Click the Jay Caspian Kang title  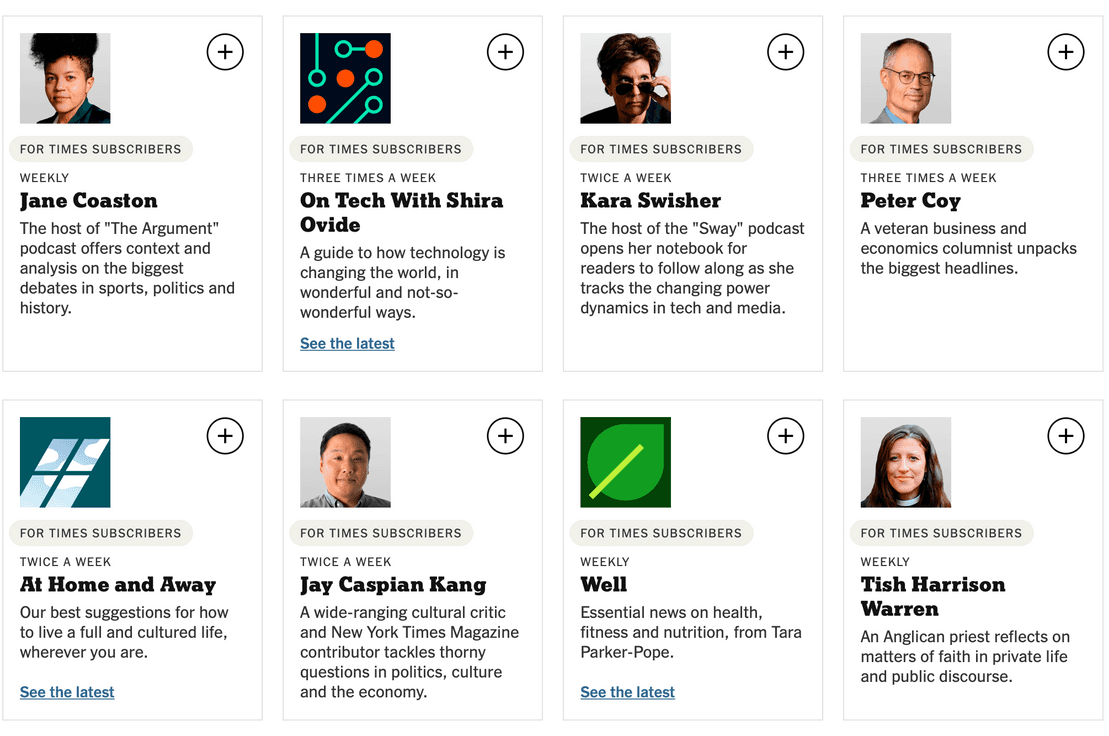(x=393, y=585)
